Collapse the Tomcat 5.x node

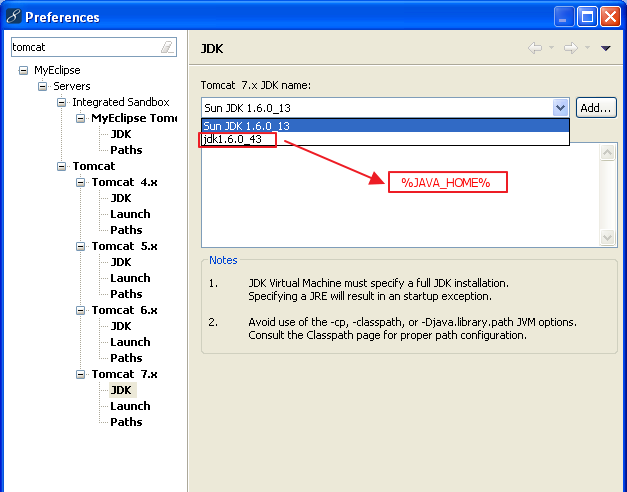tap(80, 246)
